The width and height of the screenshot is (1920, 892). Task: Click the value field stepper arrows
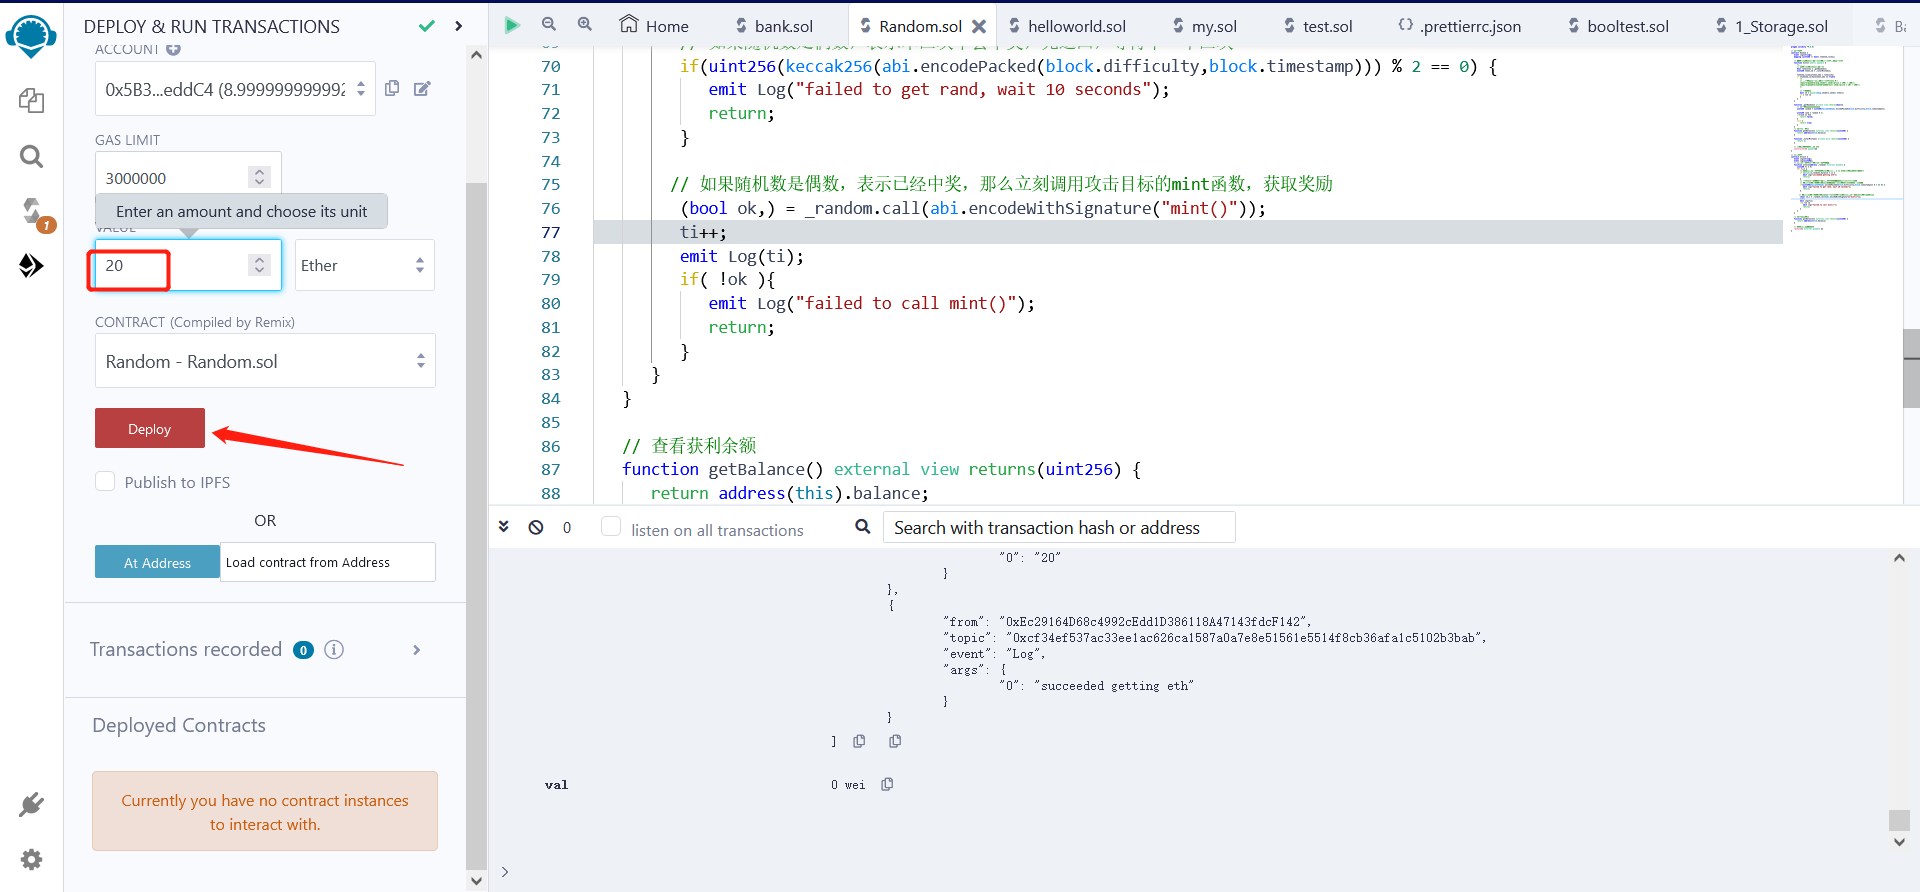260,264
